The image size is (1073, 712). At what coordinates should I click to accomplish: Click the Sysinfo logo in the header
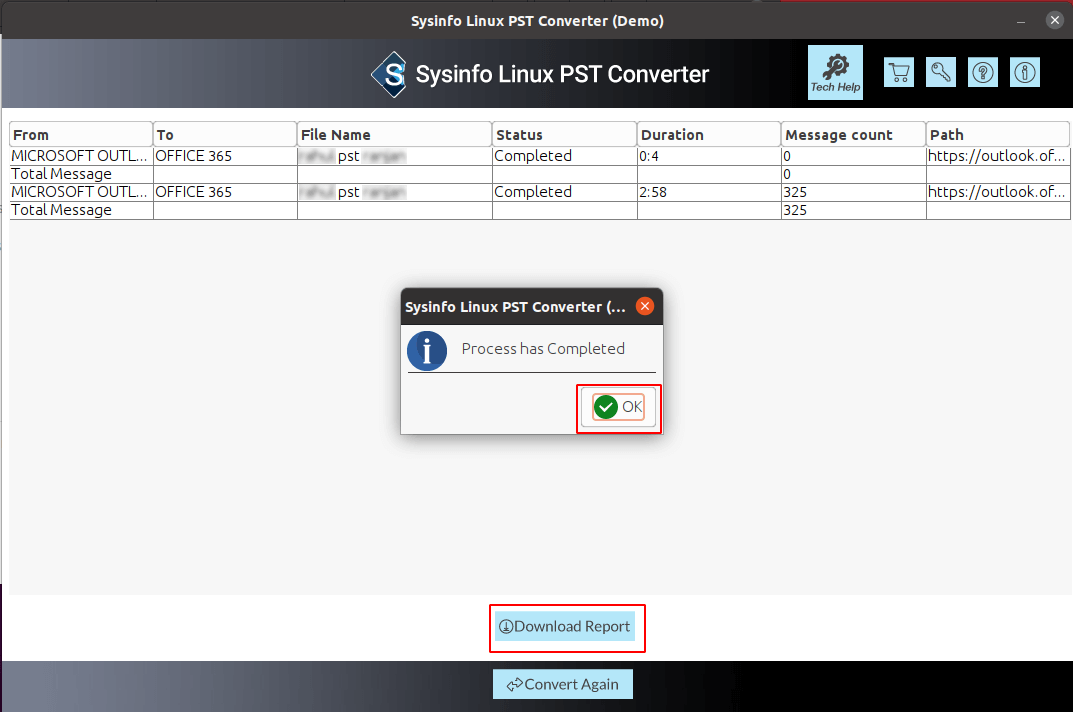[389, 74]
